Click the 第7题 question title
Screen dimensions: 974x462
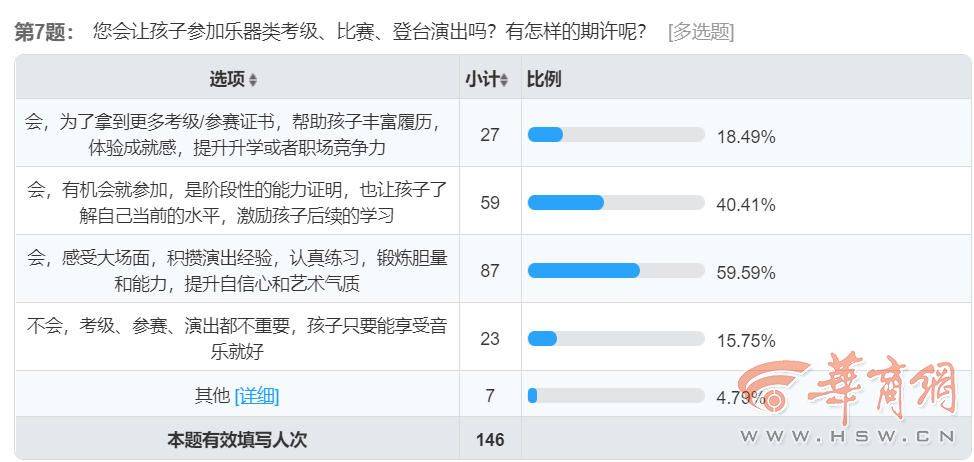click(x=45, y=31)
